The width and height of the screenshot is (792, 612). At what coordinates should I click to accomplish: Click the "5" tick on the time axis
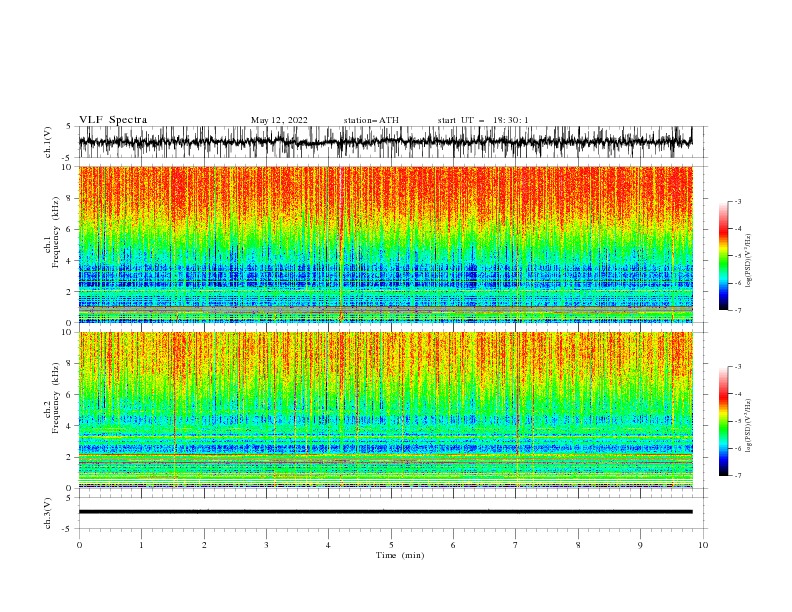point(391,545)
